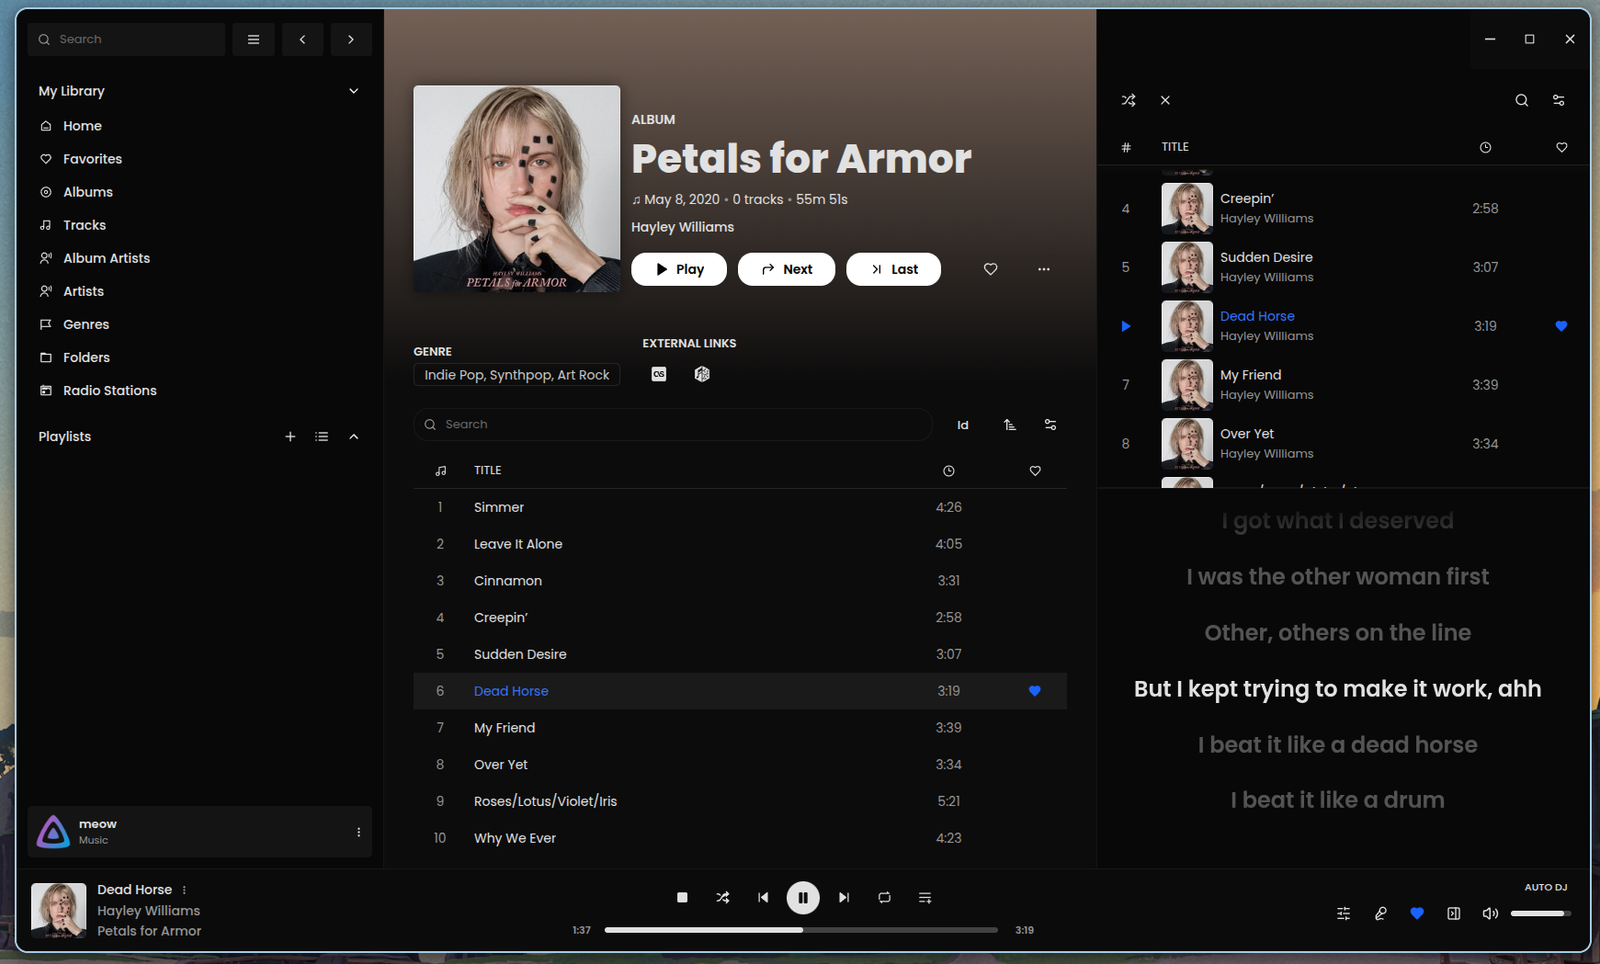
Task: Toggle shuffle in the player bar
Action: pyautogui.click(x=723, y=898)
